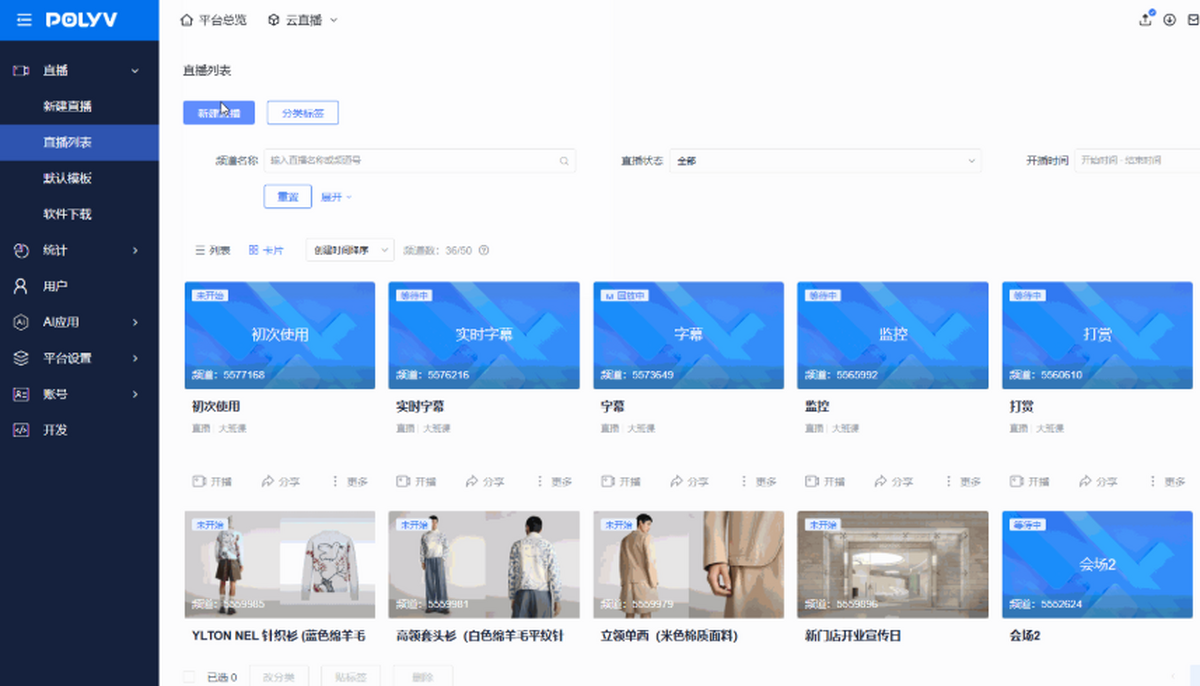
Task: Click 开播 icon under 初次使用 card
Action: 199,482
